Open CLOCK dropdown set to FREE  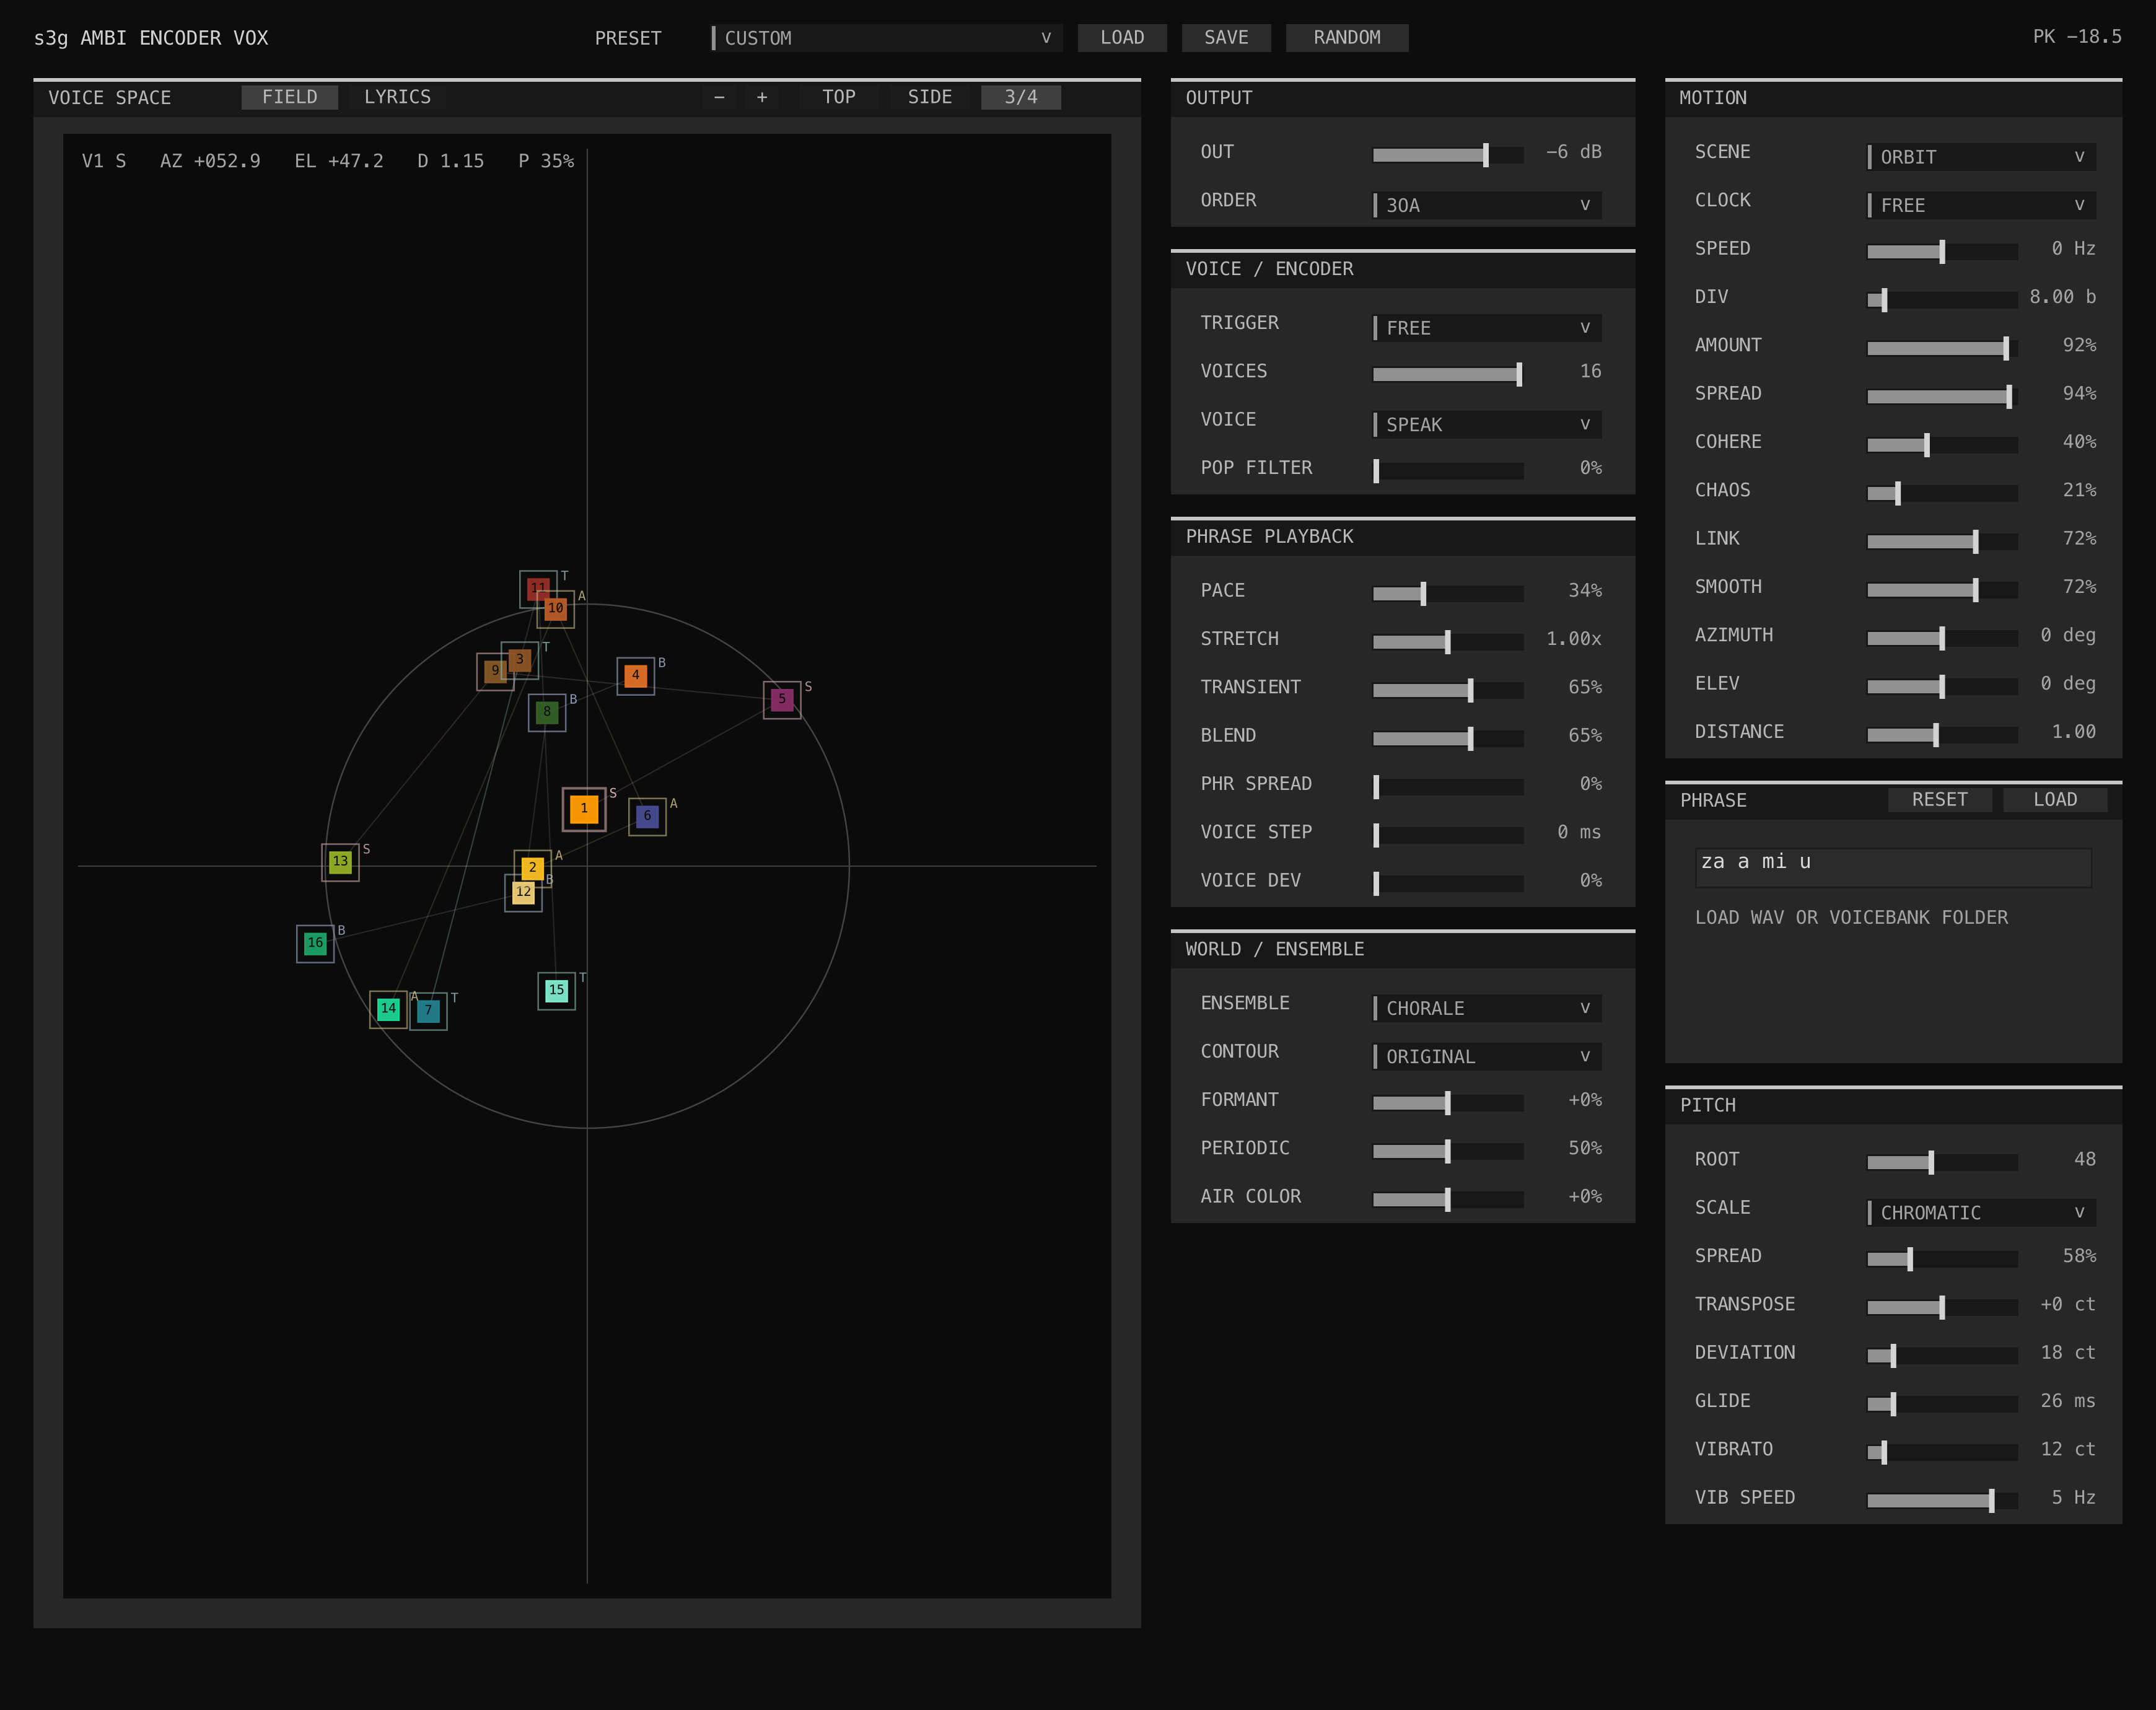click(x=1981, y=205)
